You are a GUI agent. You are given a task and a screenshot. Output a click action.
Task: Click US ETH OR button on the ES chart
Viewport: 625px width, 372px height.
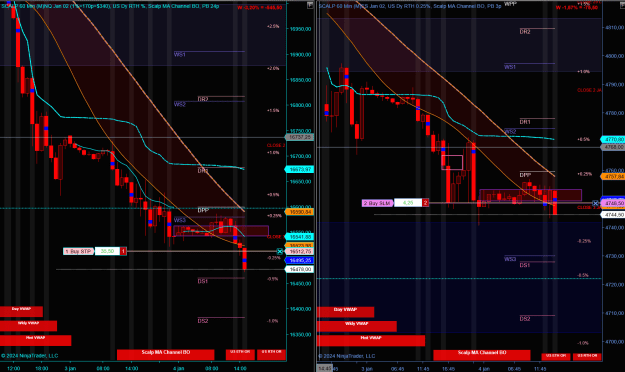click(556, 356)
